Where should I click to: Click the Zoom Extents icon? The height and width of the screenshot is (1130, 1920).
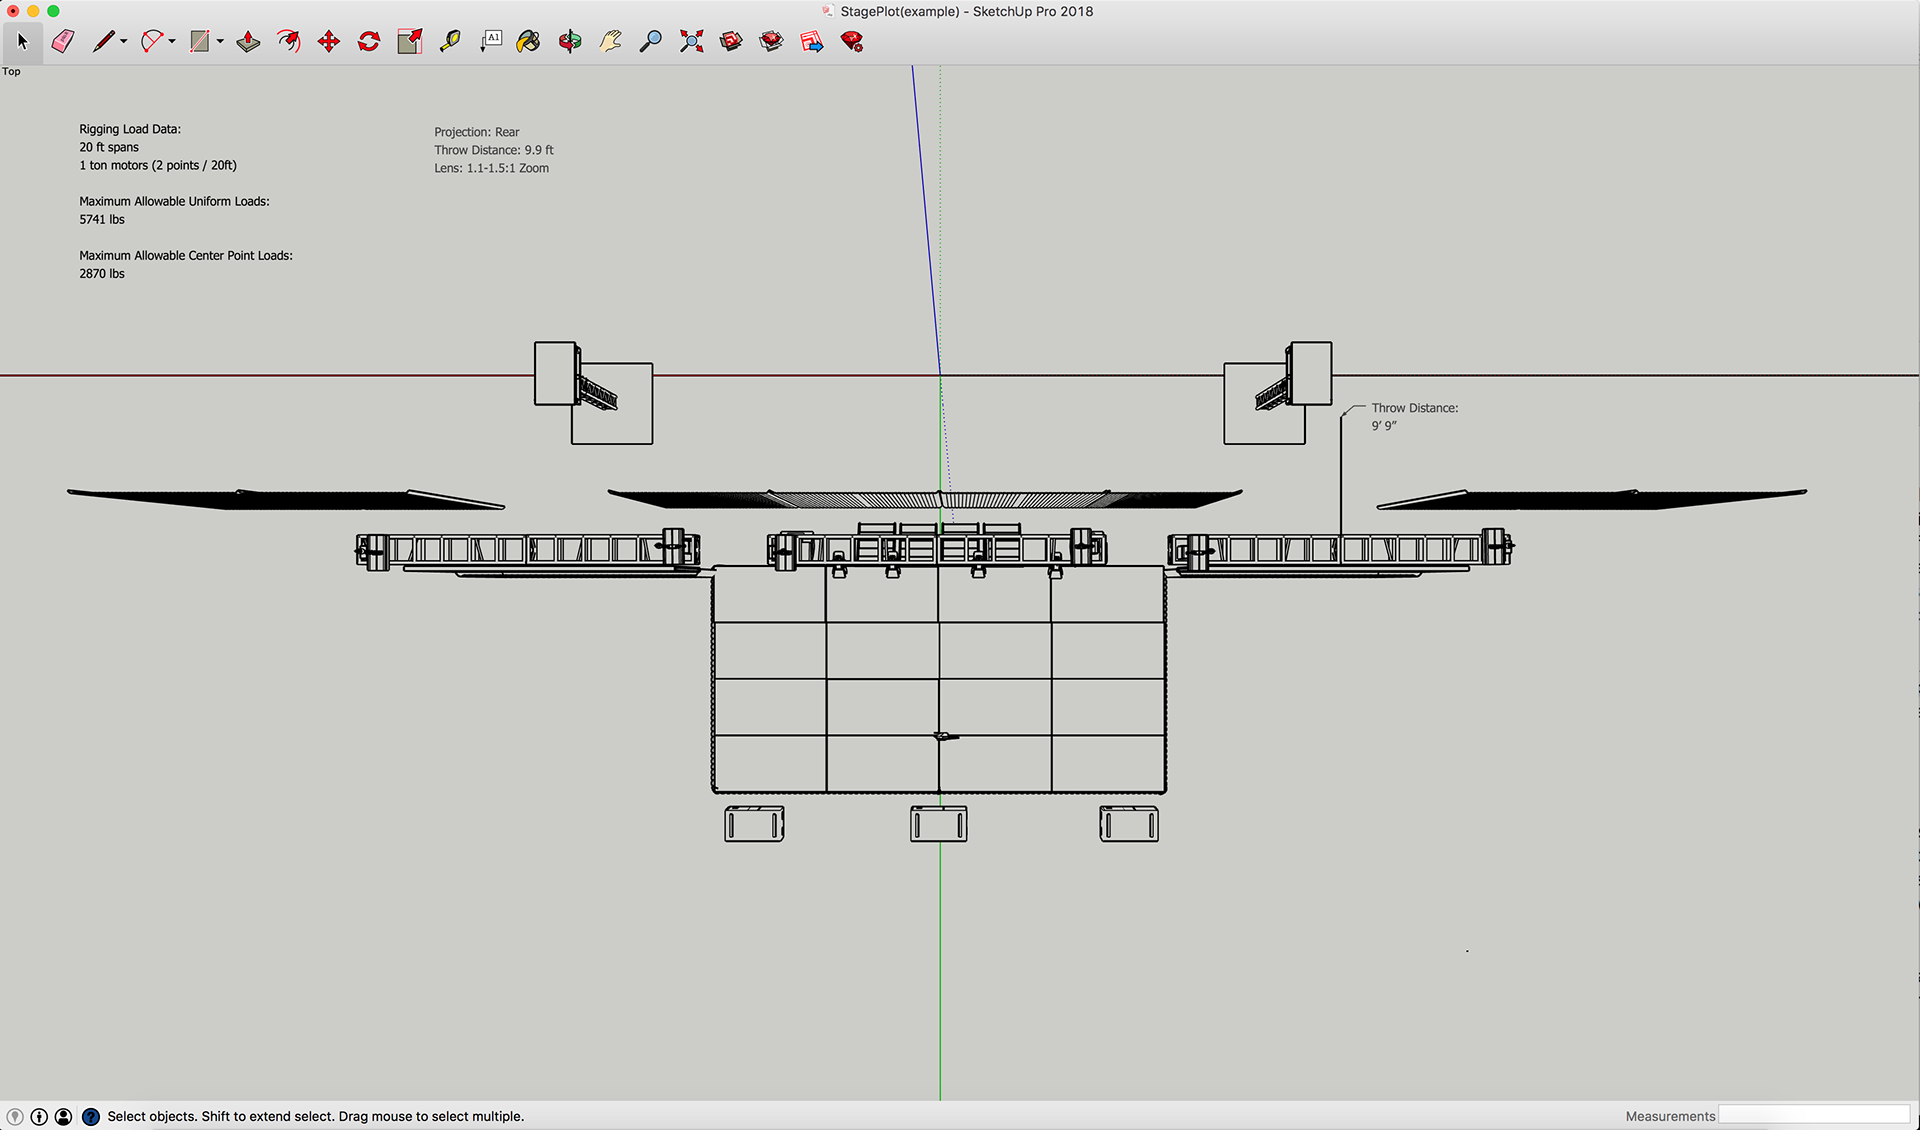[691, 41]
